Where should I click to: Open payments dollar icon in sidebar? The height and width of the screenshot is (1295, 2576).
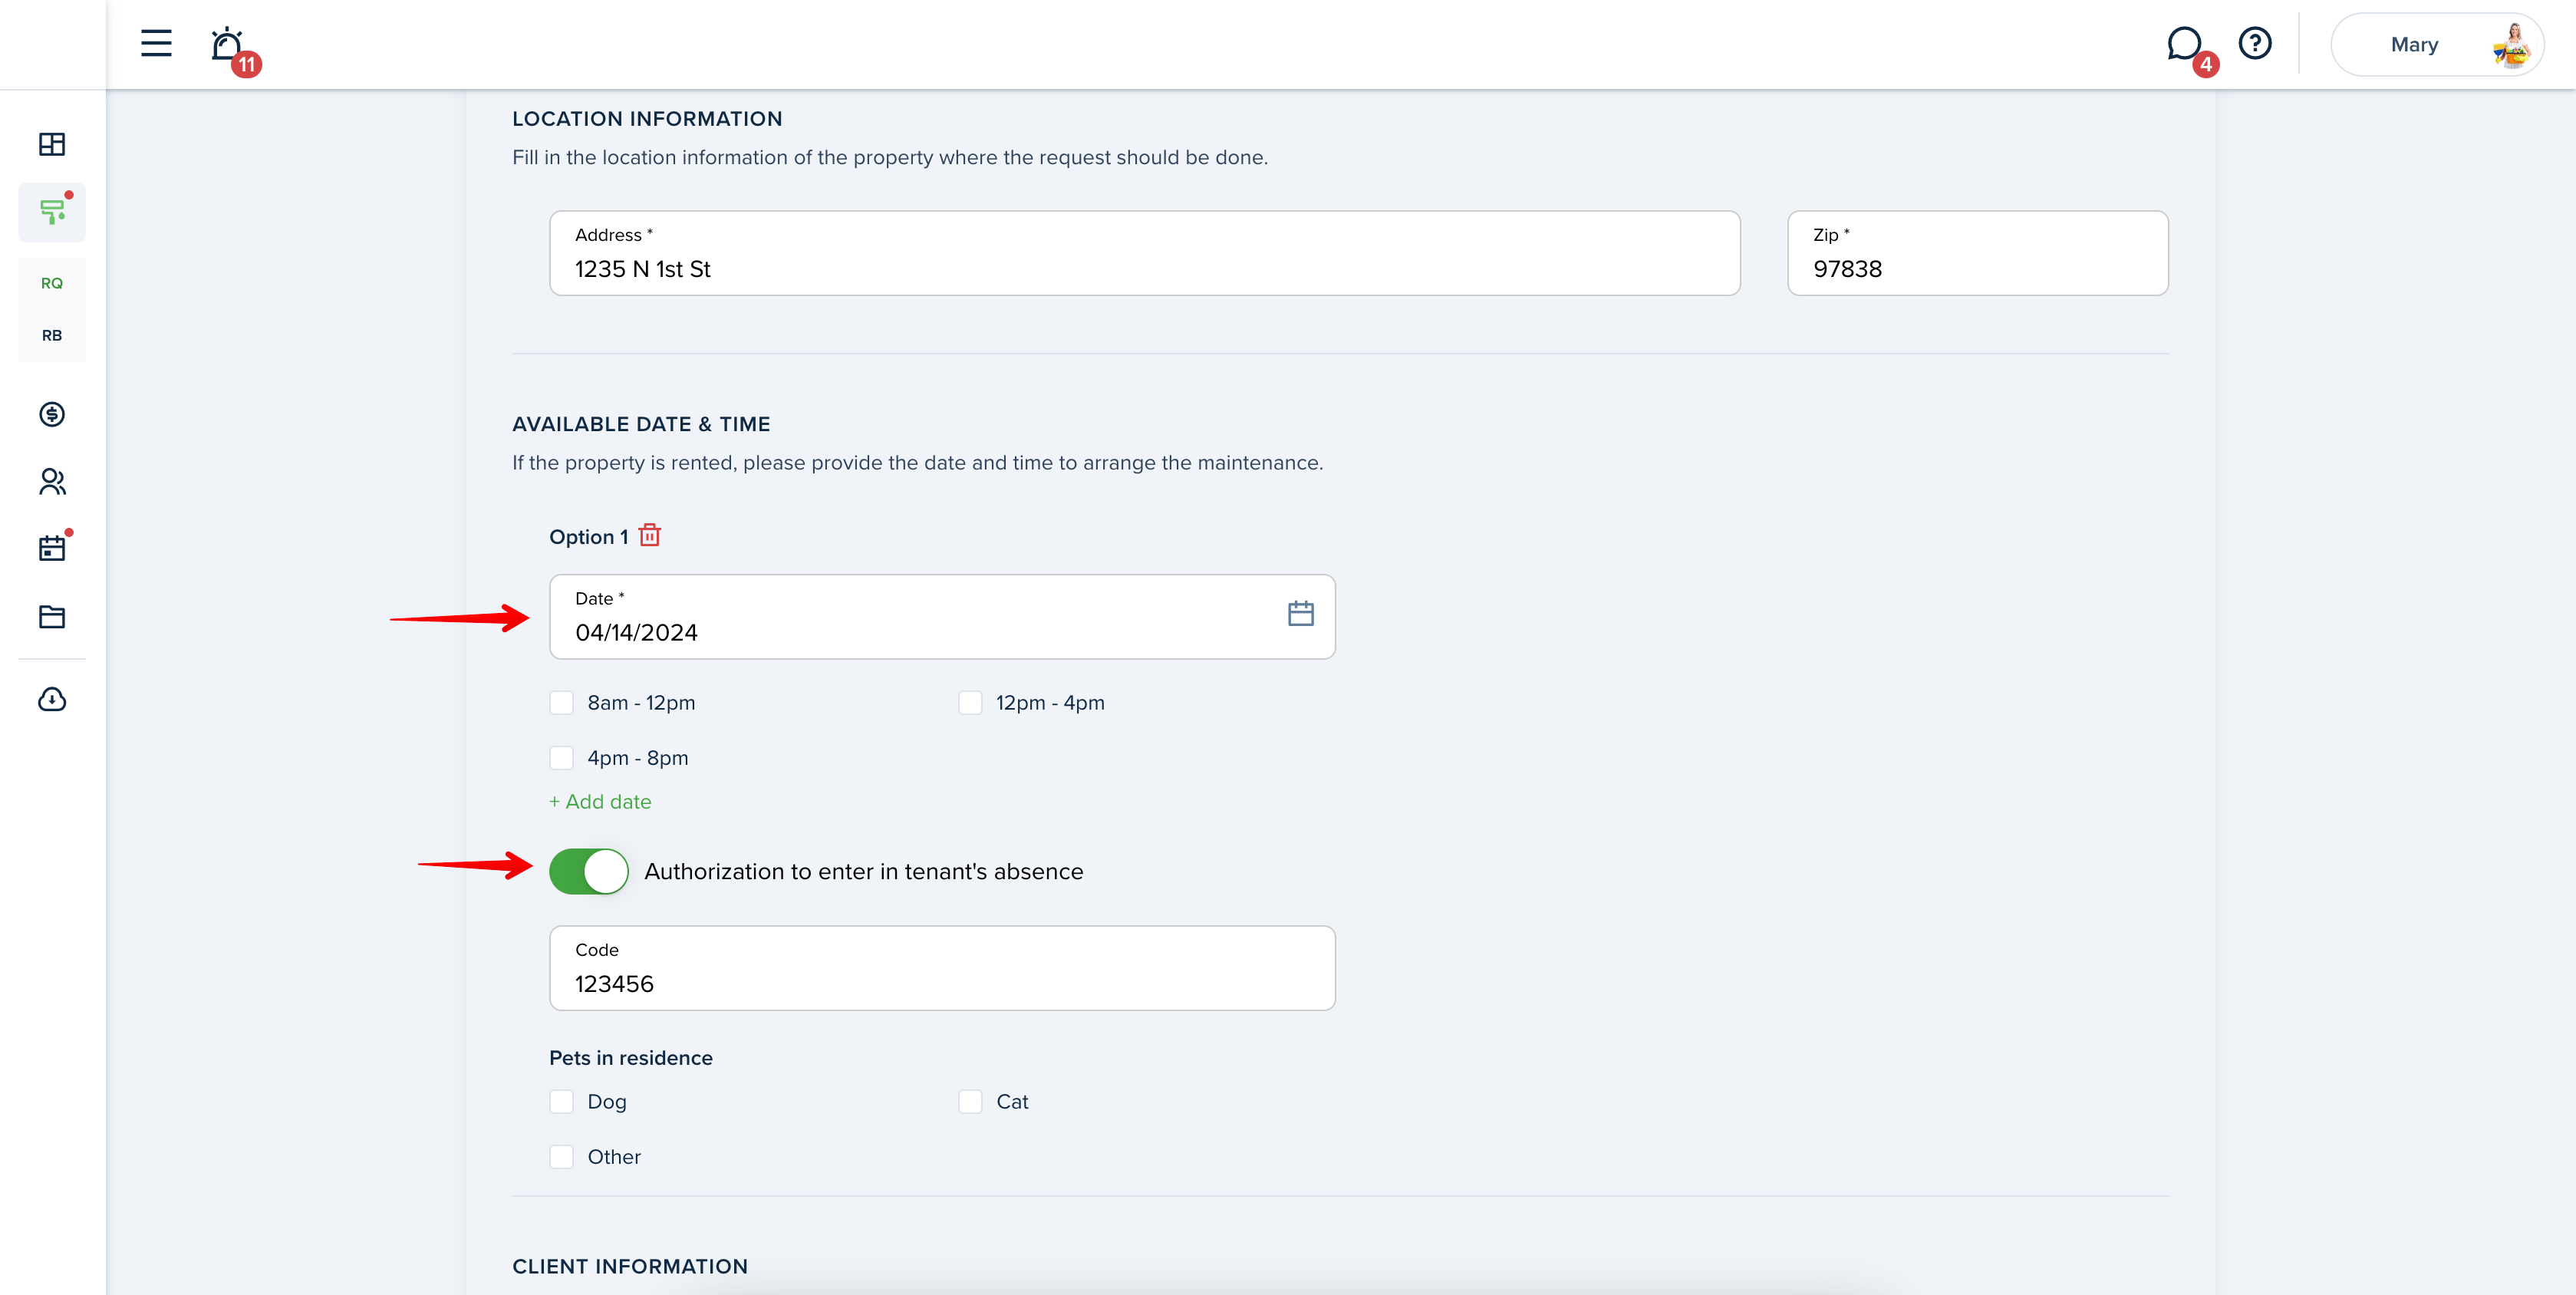52,414
